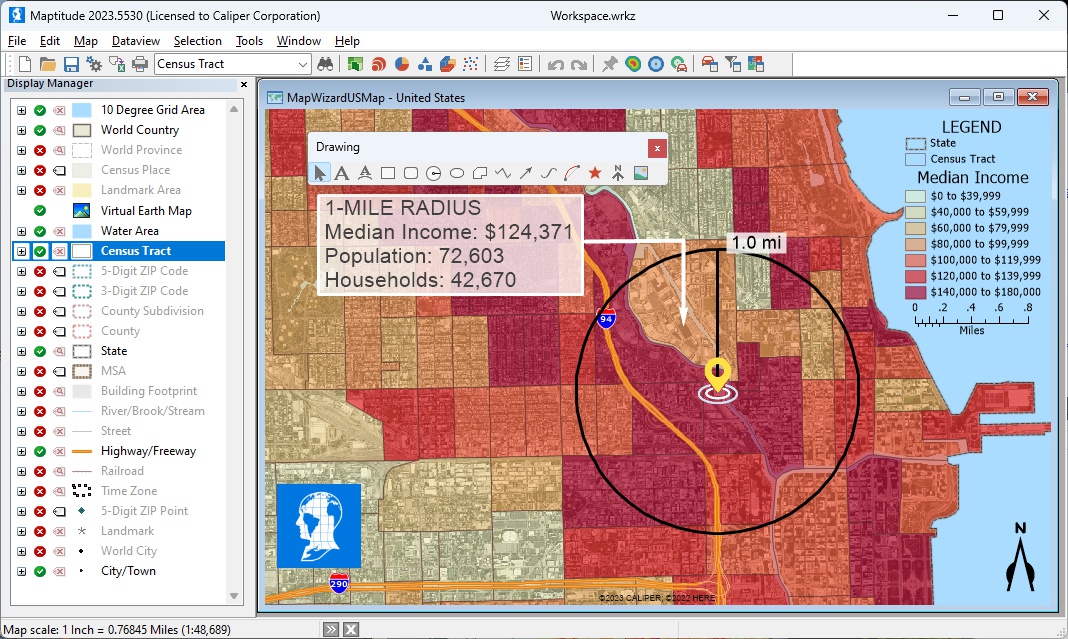The width and height of the screenshot is (1068, 639).
Task: Choose the red Star symbol tool
Action: [x=595, y=173]
